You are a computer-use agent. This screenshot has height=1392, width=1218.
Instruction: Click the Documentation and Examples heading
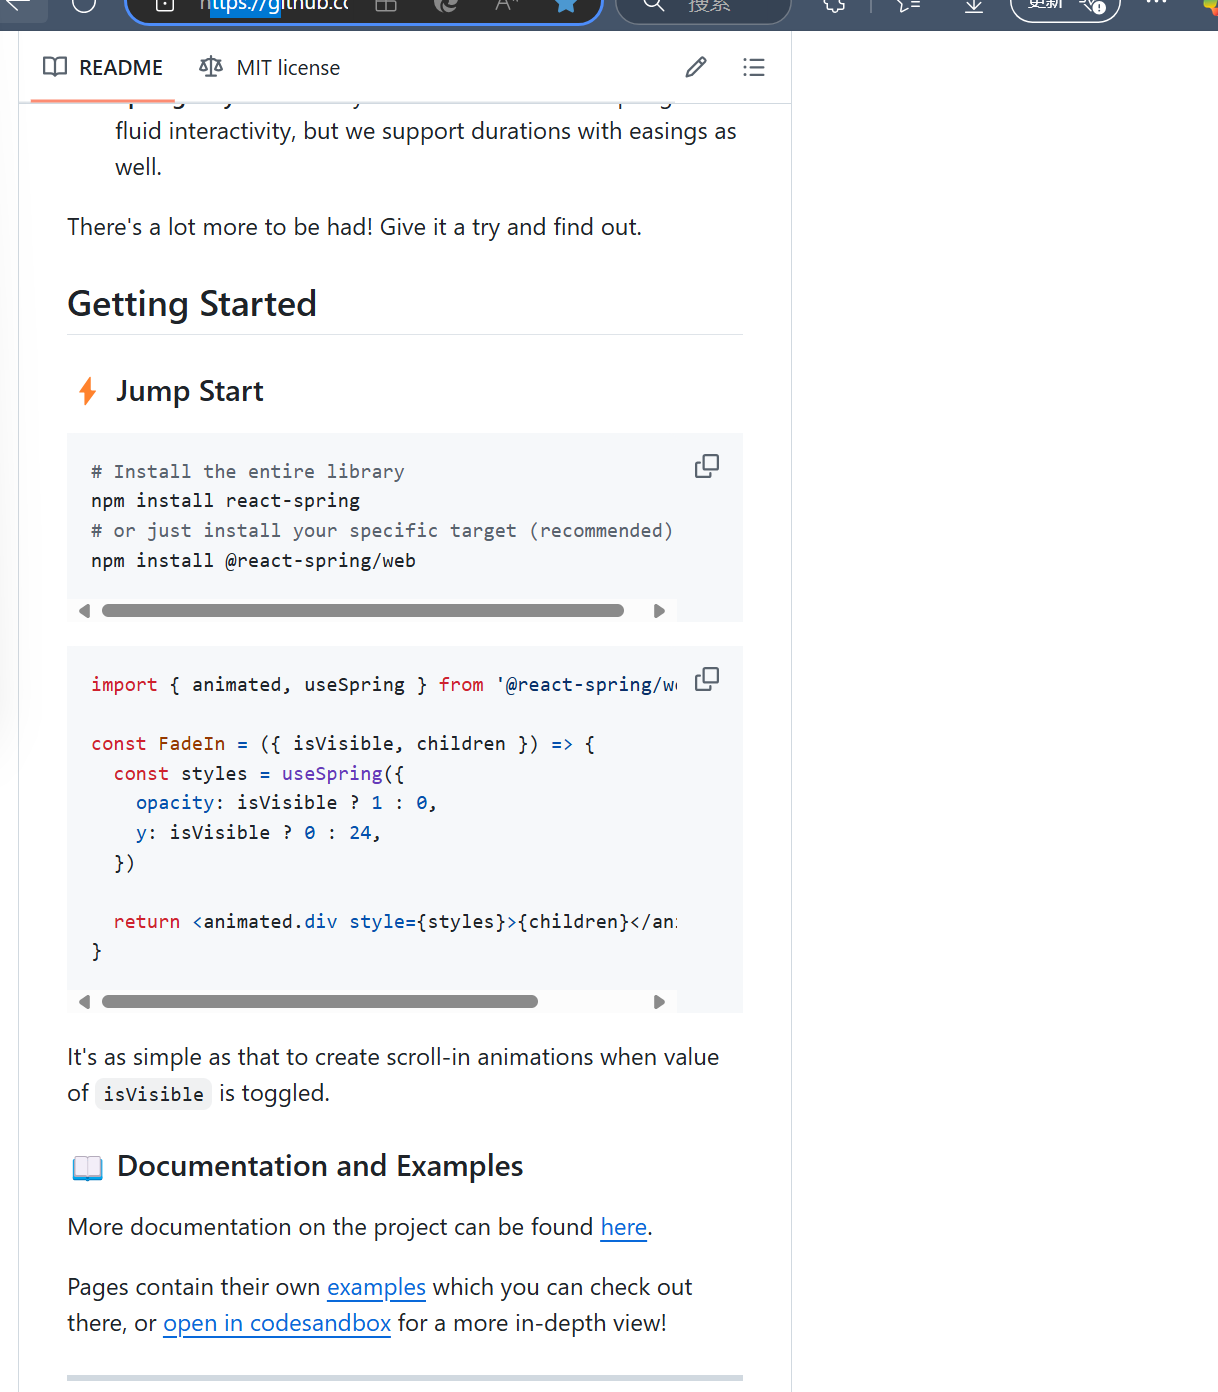click(320, 1166)
